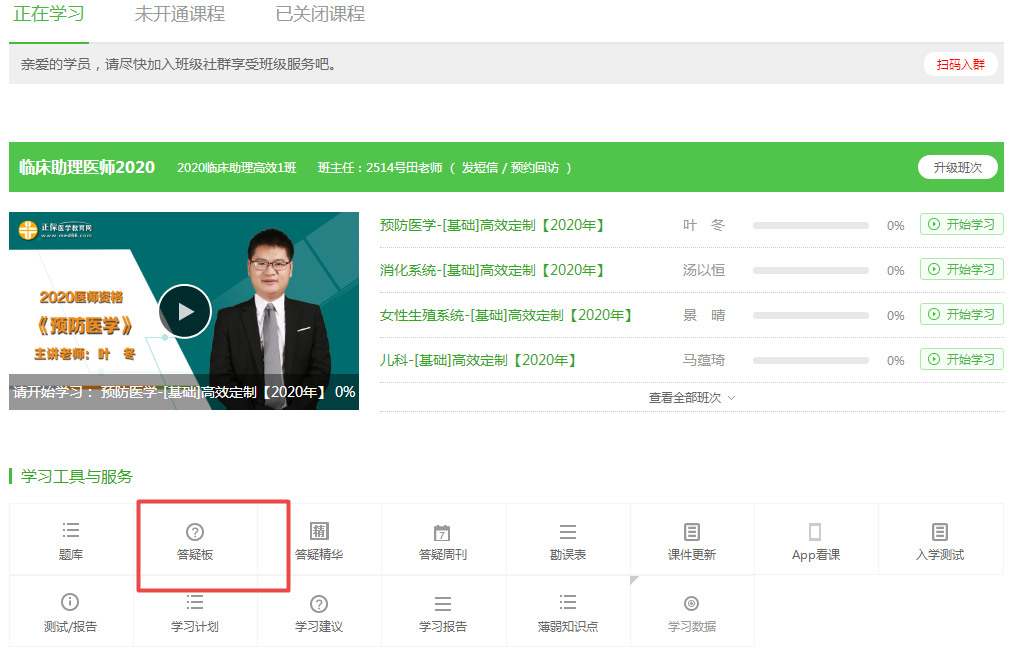The image size is (1017, 662).
Task: Open the 薄弱知识点 weak points icon
Action: [567, 603]
